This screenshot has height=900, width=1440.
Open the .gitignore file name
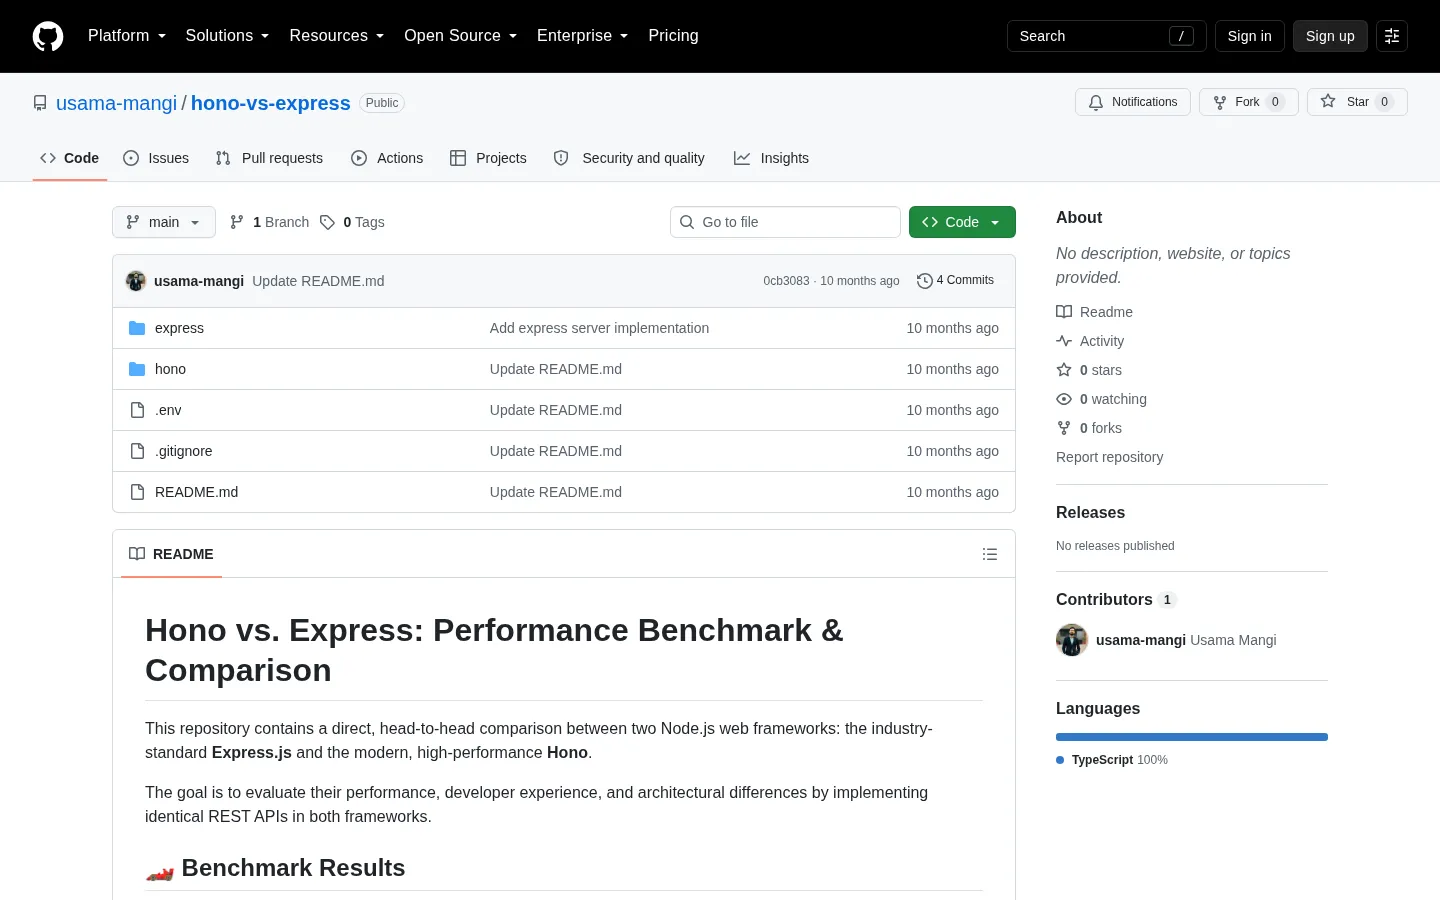click(184, 451)
